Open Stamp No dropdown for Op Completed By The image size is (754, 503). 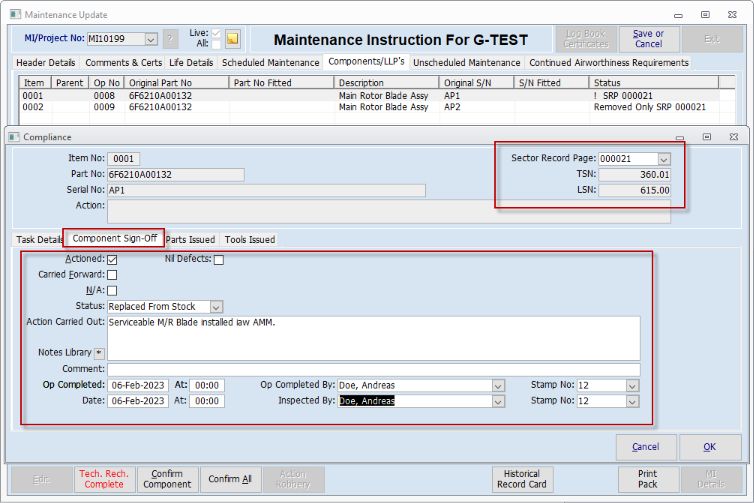(632, 386)
